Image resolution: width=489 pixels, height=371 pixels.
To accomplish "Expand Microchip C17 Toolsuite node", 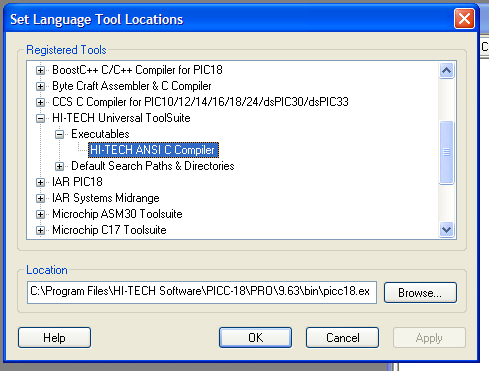I will click(40, 230).
